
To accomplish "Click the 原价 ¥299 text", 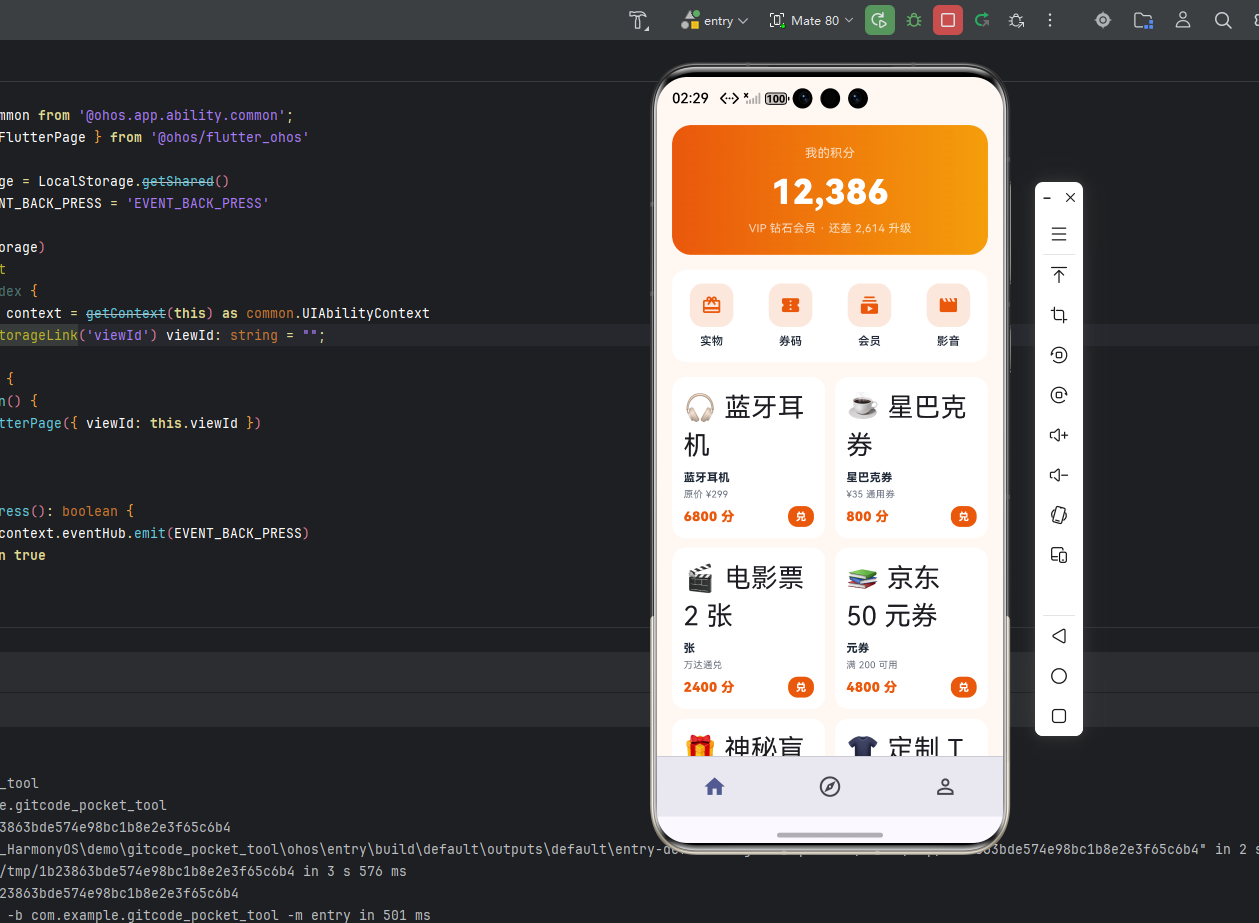I will tap(706, 494).
